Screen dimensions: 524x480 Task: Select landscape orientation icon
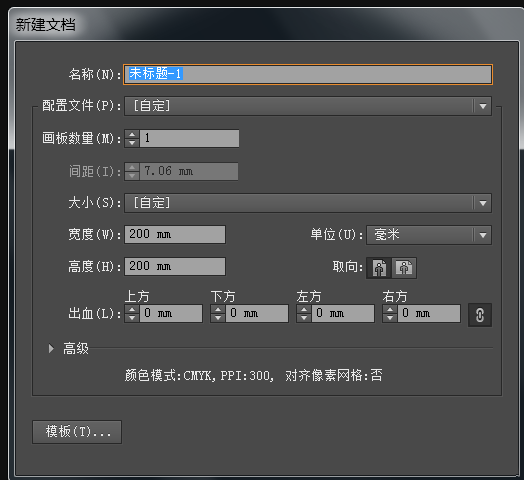(x=404, y=268)
